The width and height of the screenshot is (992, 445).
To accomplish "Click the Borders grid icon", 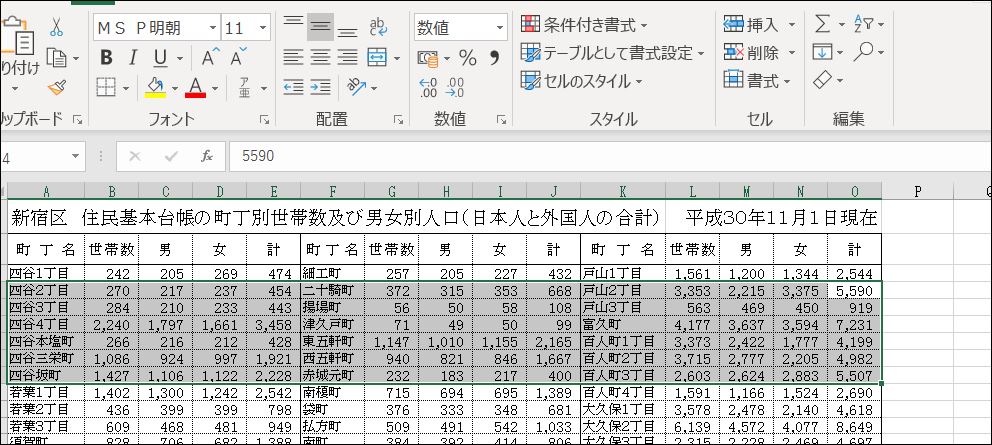I will click(106, 87).
